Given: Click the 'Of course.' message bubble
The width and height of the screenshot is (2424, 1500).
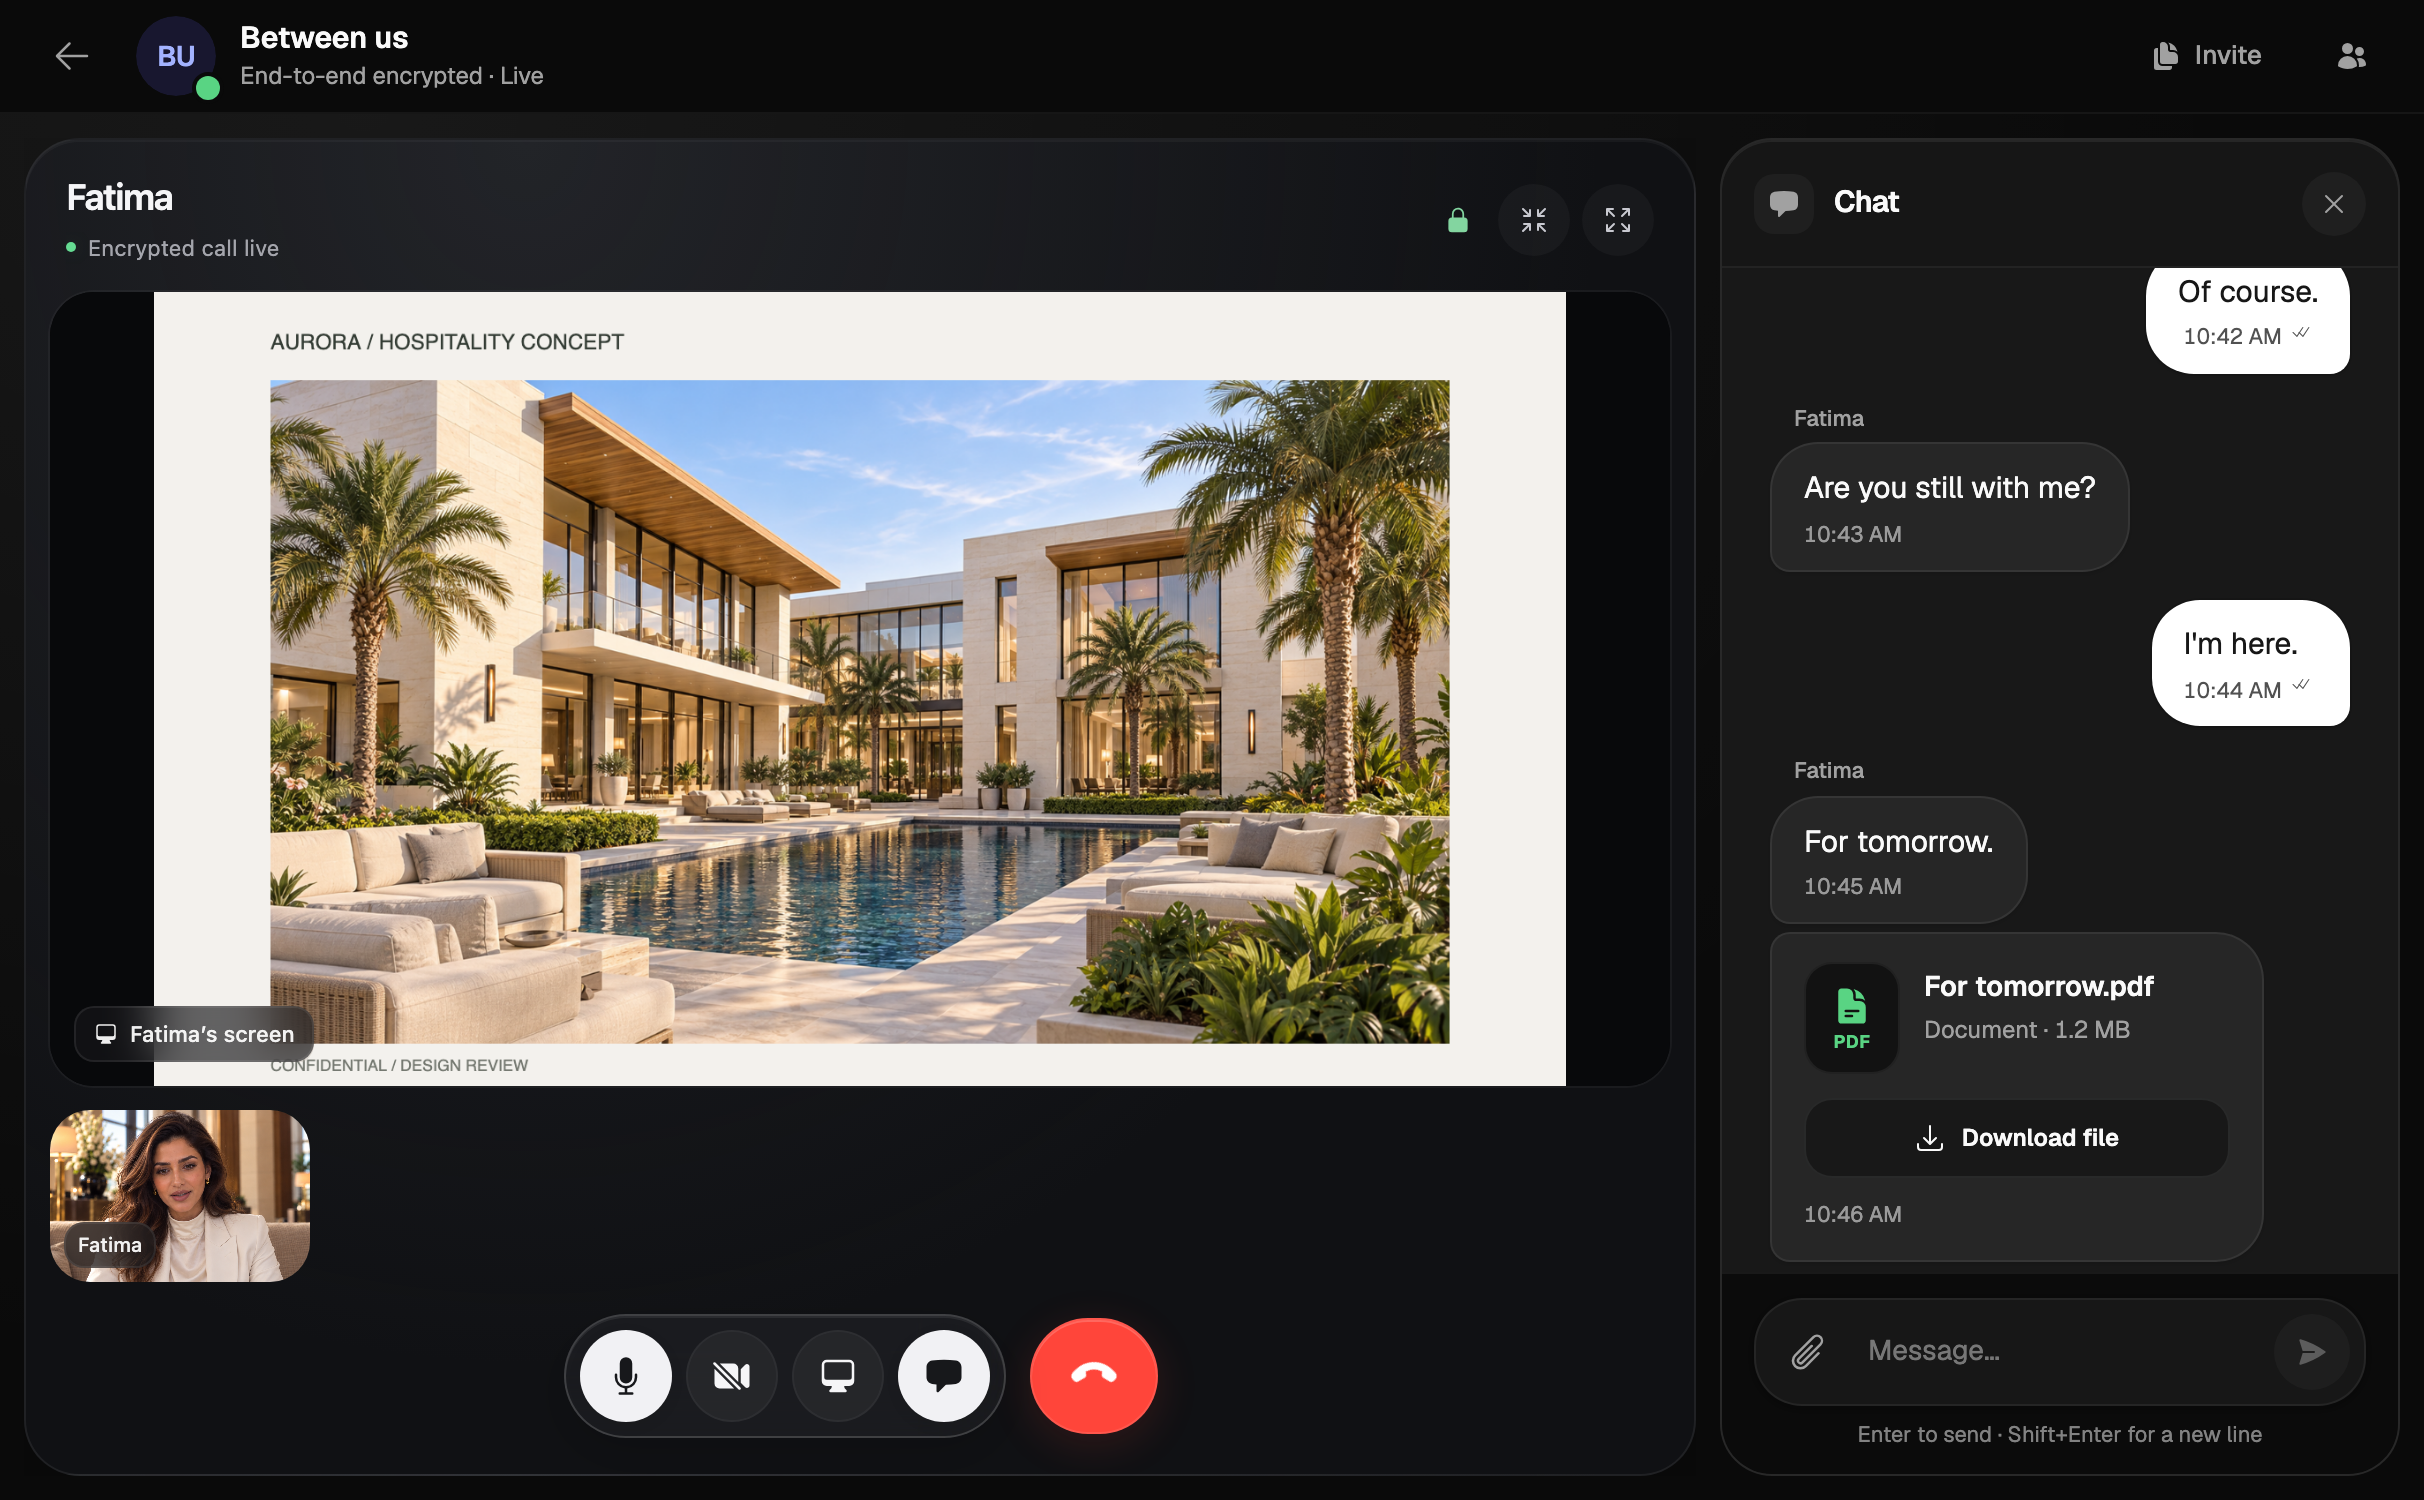Looking at the screenshot, I should pyautogui.click(x=2248, y=320).
